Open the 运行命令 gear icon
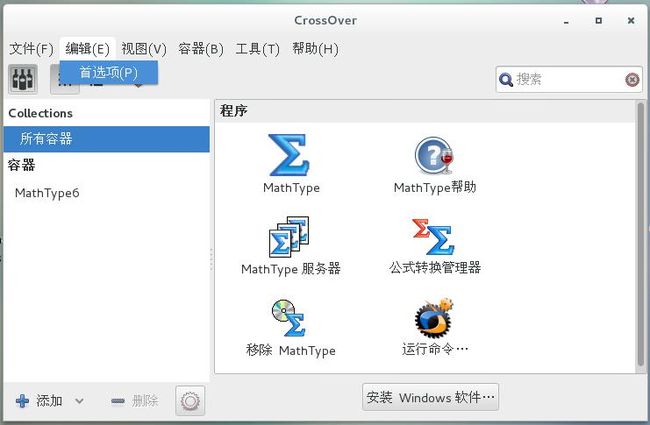The image size is (650, 425). click(434, 318)
